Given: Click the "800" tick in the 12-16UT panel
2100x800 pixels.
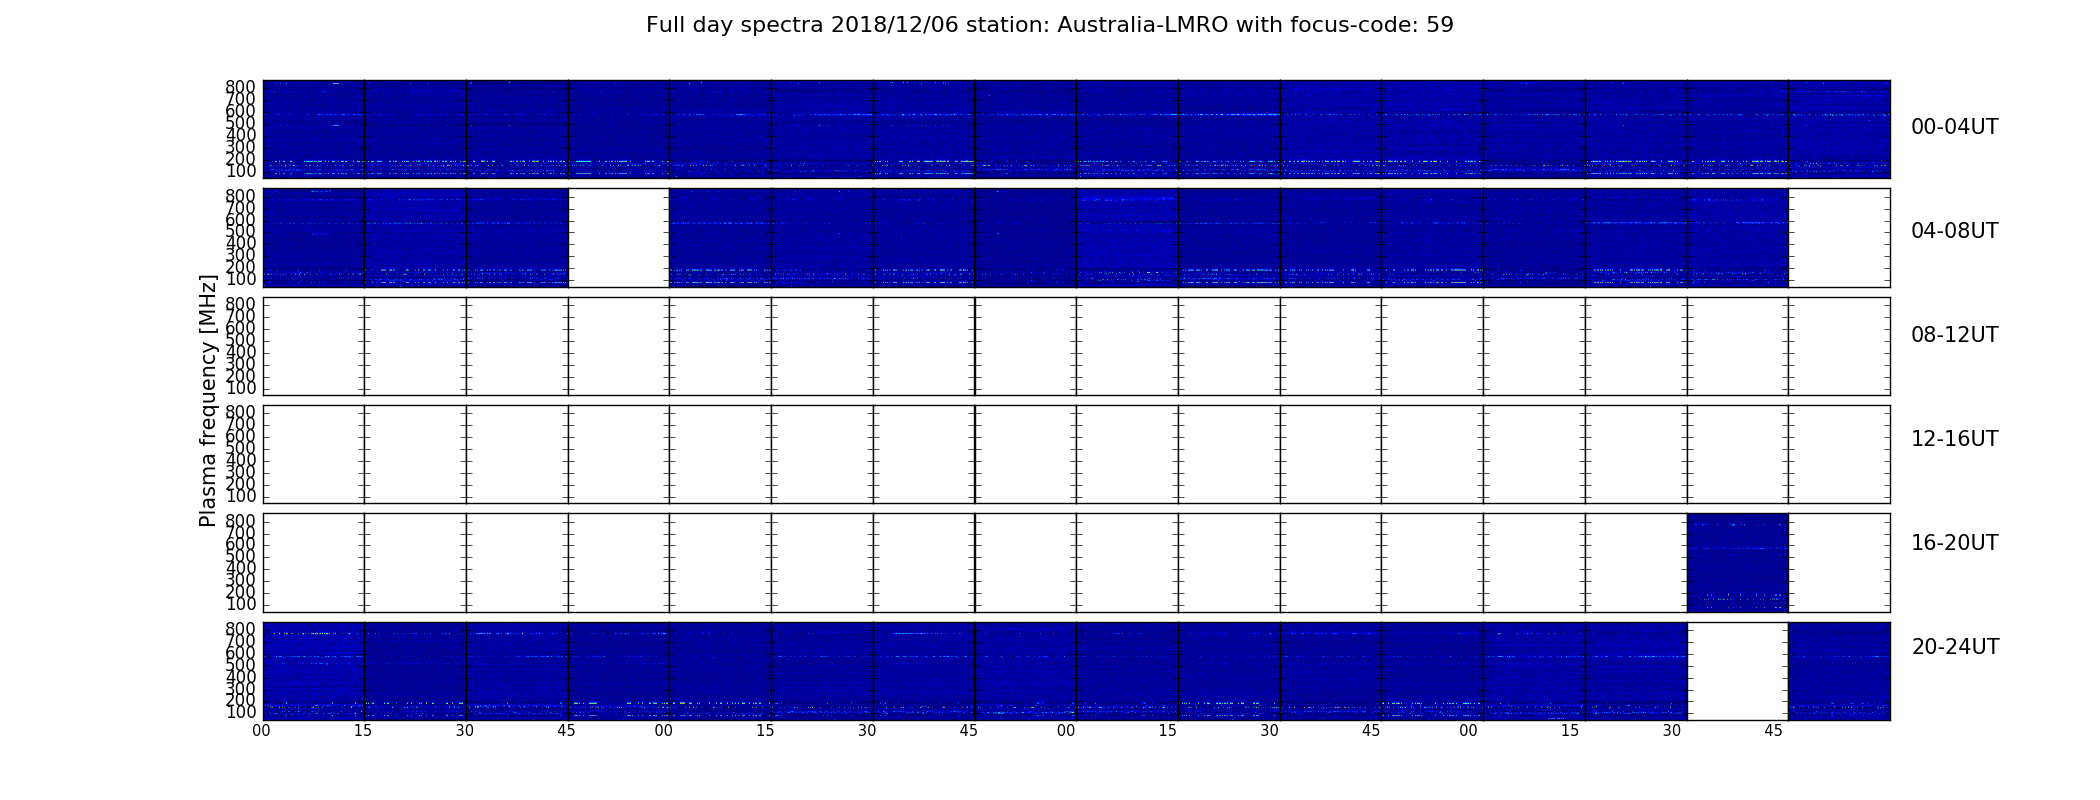Looking at the screenshot, I should (241, 412).
